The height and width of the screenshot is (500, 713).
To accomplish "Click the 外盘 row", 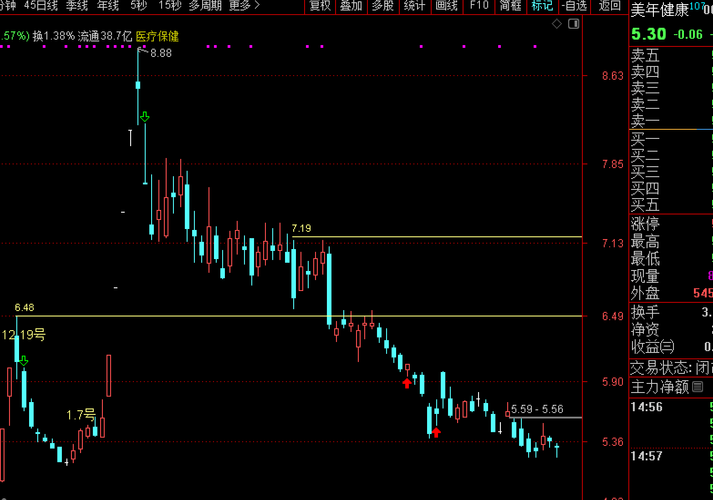I will [671, 293].
